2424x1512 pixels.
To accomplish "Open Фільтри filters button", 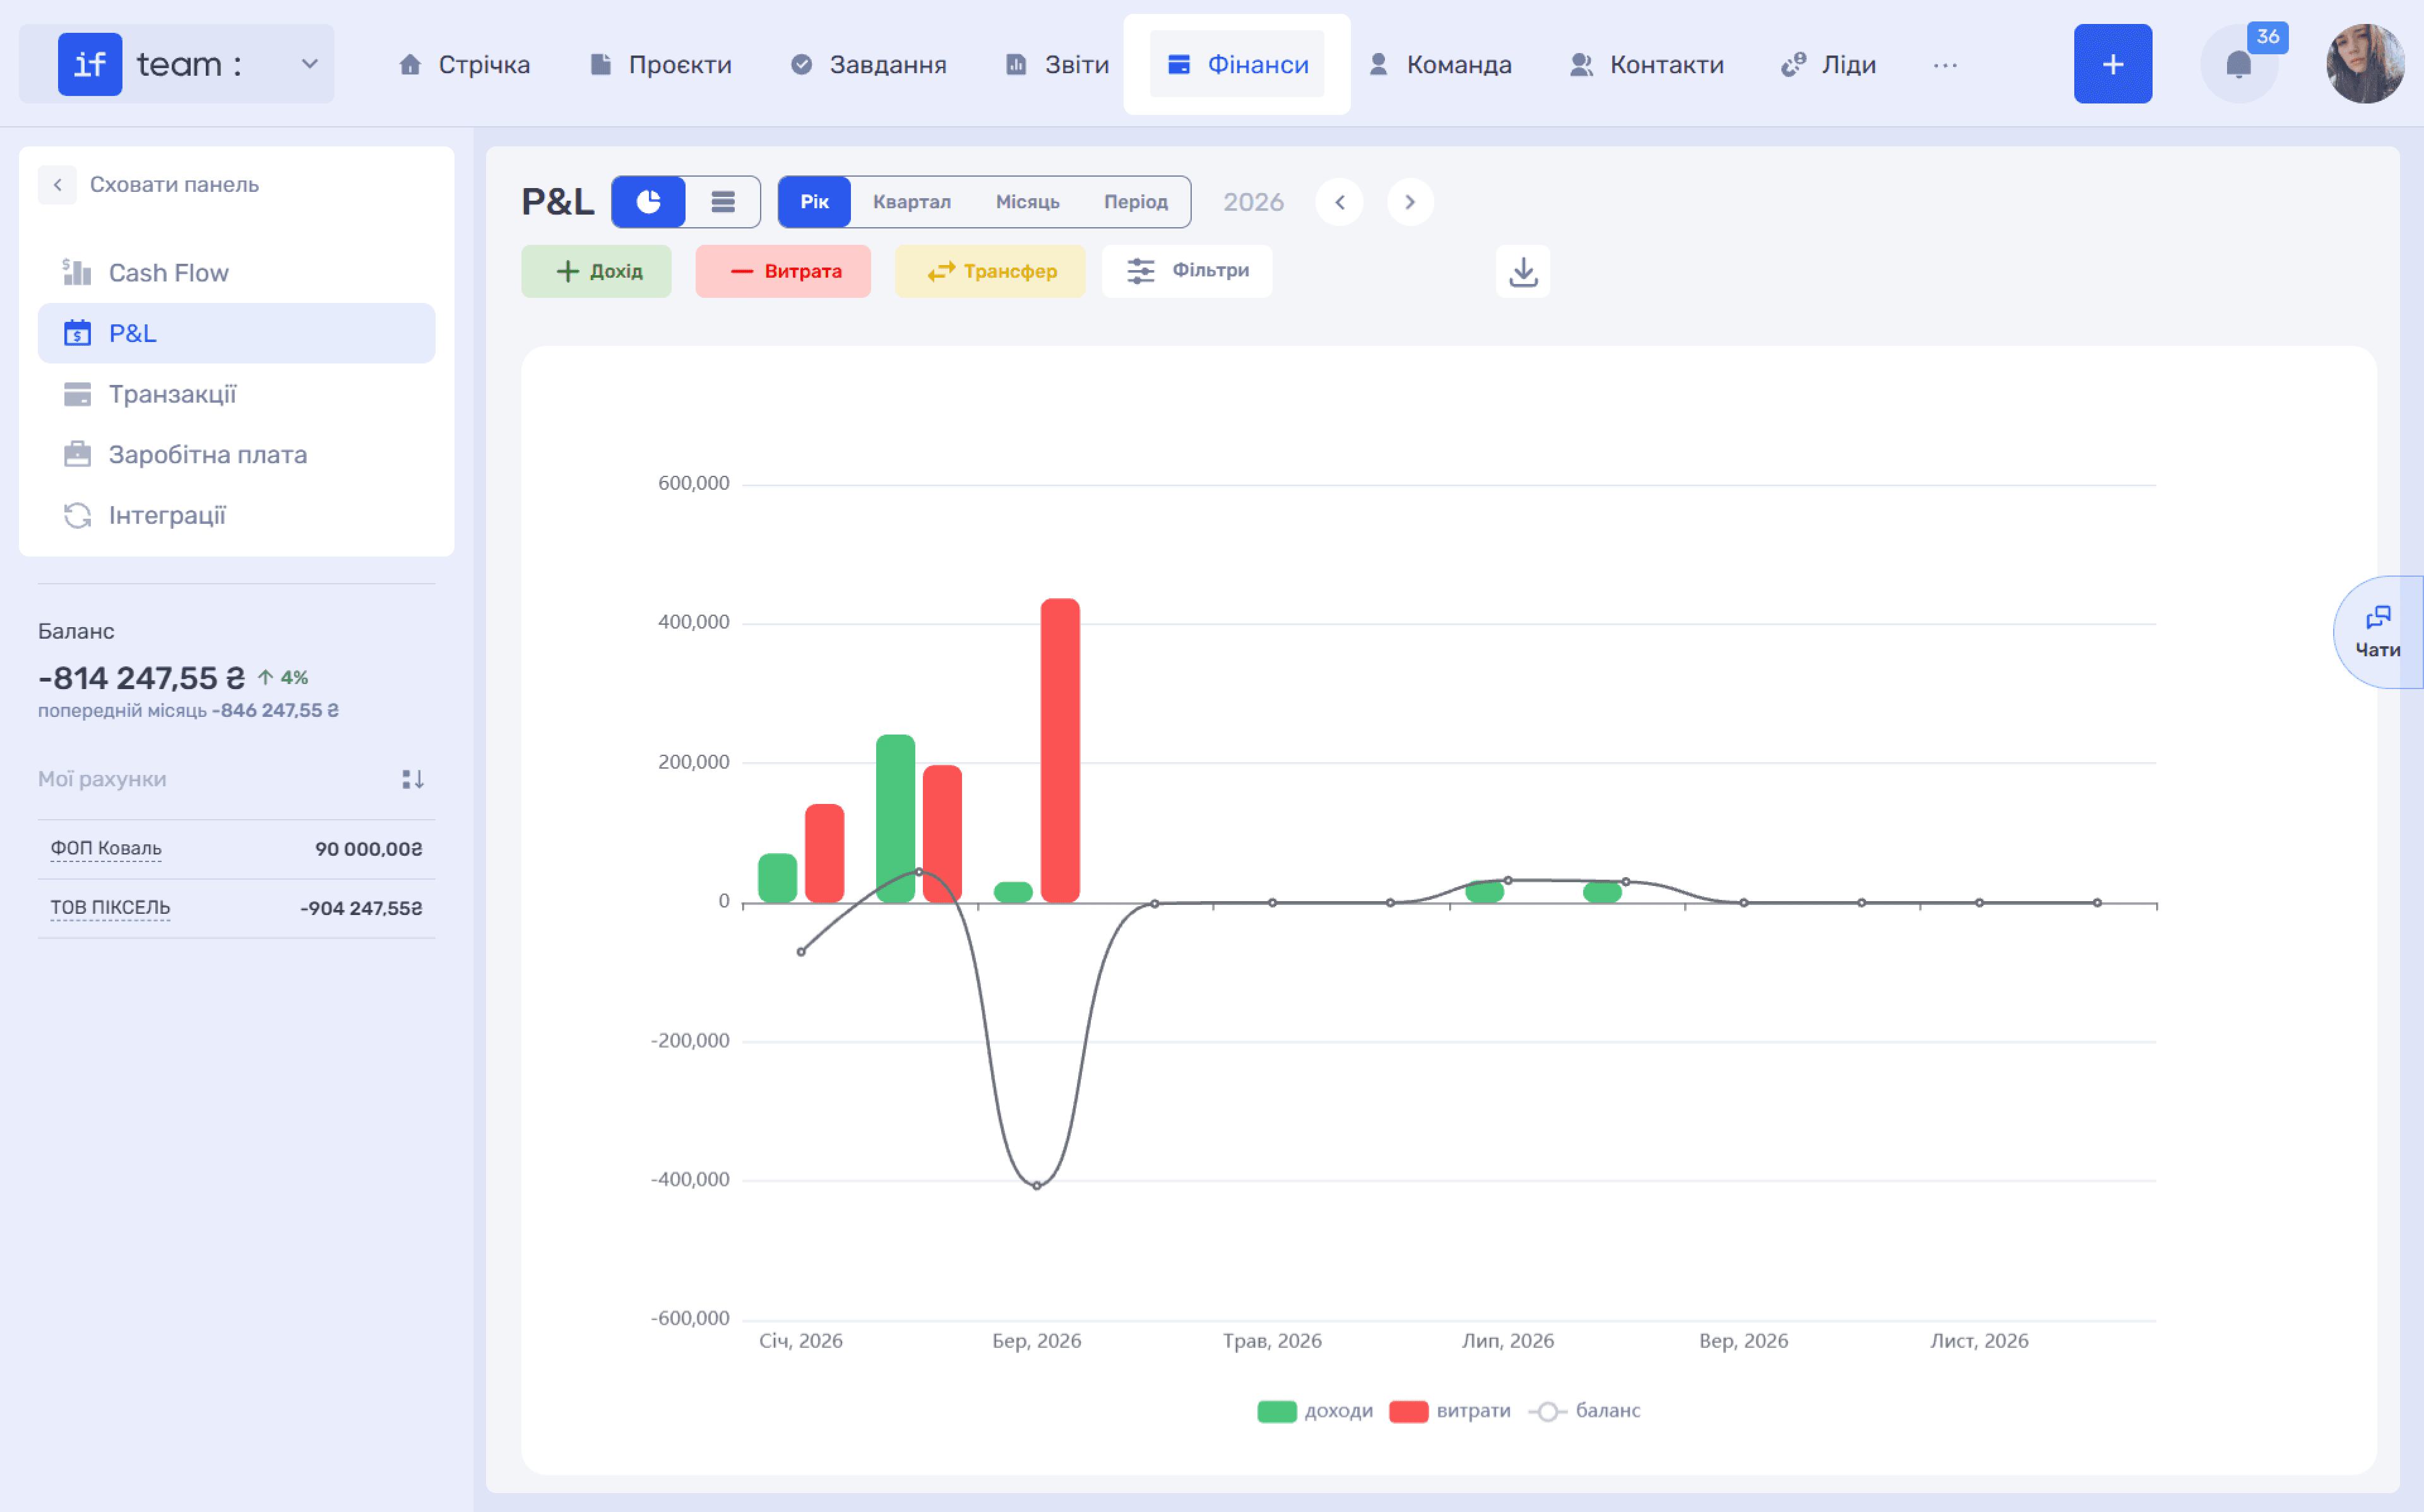I will pyautogui.click(x=1187, y=271).
